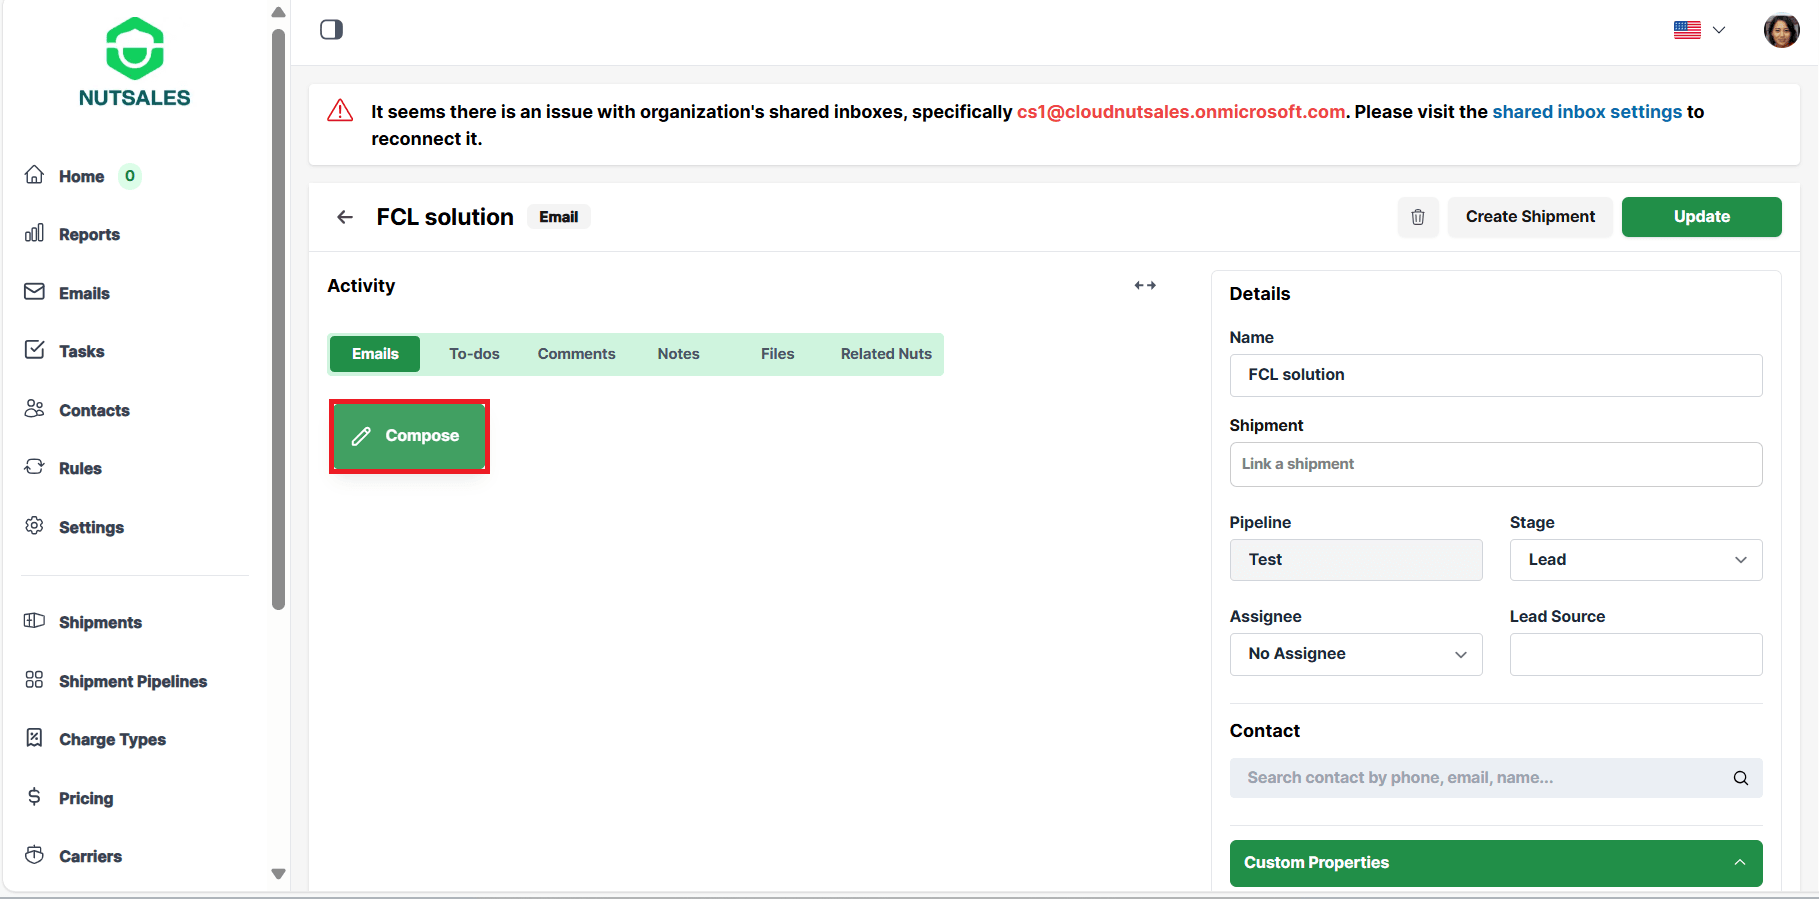Viewport: 1819px width, 899px height.
Task: Click the Link a shipment field
Action: [1496, 464]
